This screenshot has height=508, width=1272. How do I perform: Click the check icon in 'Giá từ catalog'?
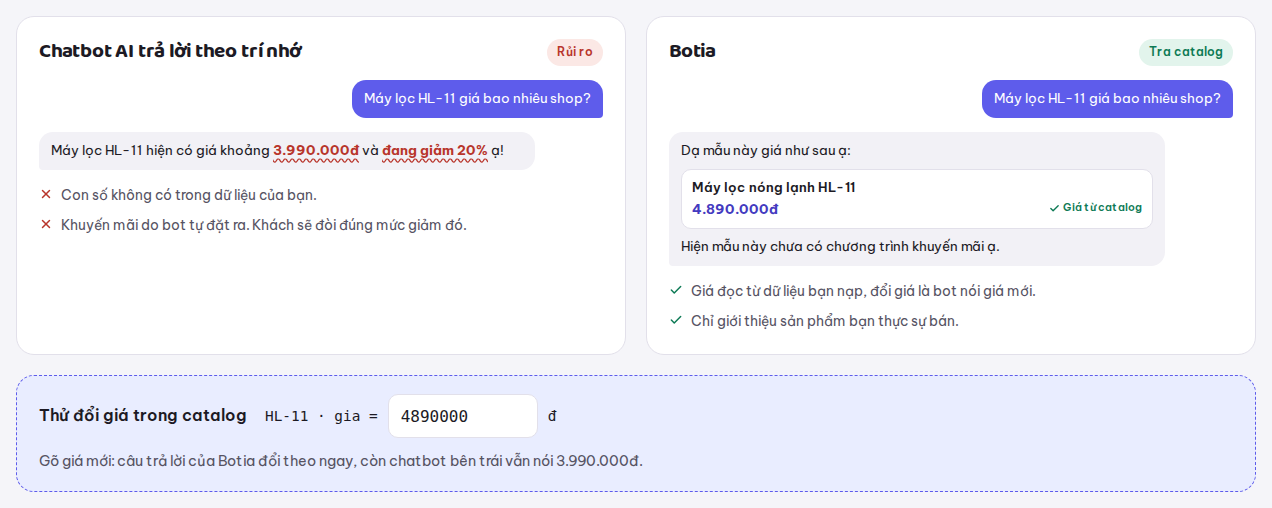[x=1054, y=208]
